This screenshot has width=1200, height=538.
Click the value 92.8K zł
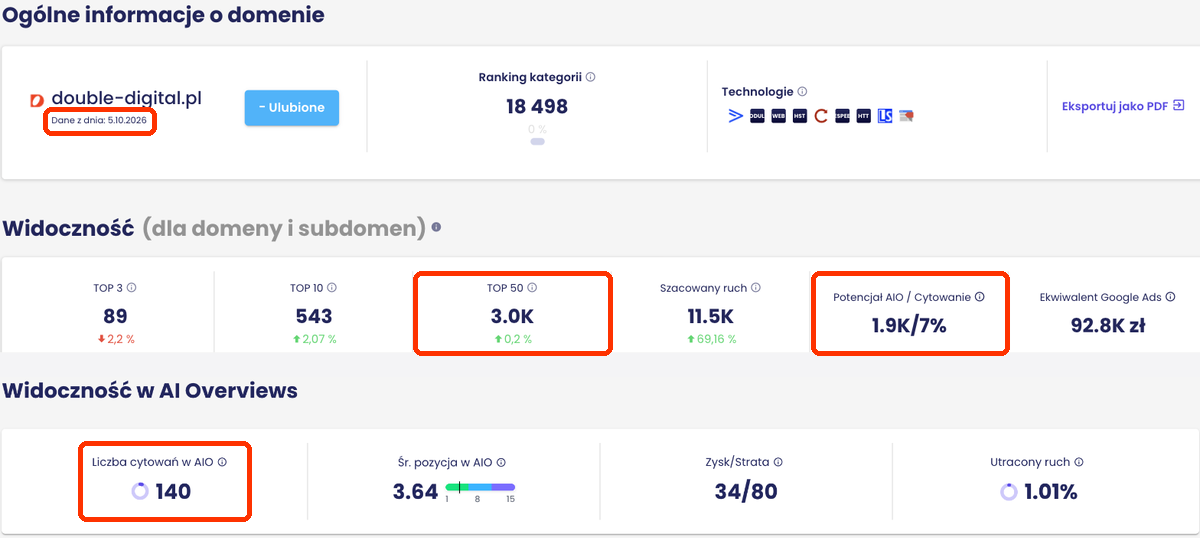1110,325
